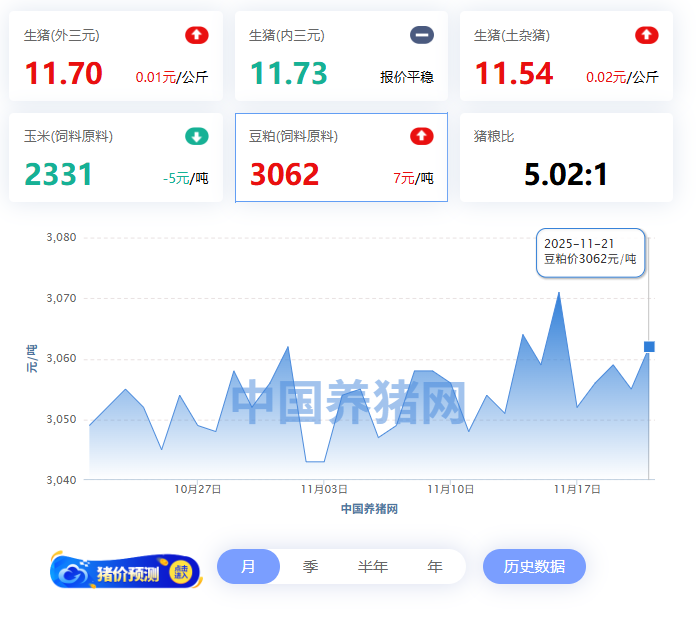This screenshot has height=626, width=696.
Task: Switch chart to 年 range
Action: click(434, 566)
